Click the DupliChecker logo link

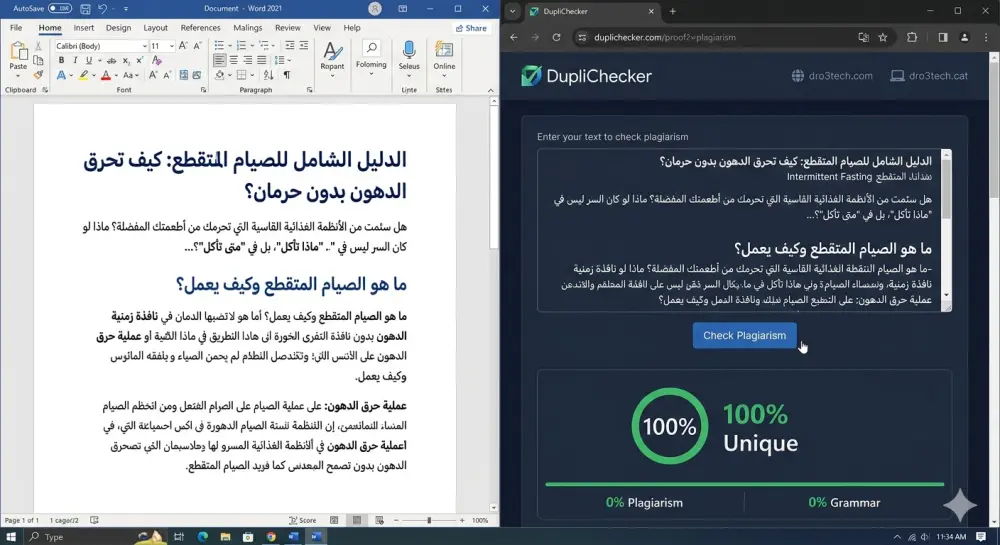point(586,76)
